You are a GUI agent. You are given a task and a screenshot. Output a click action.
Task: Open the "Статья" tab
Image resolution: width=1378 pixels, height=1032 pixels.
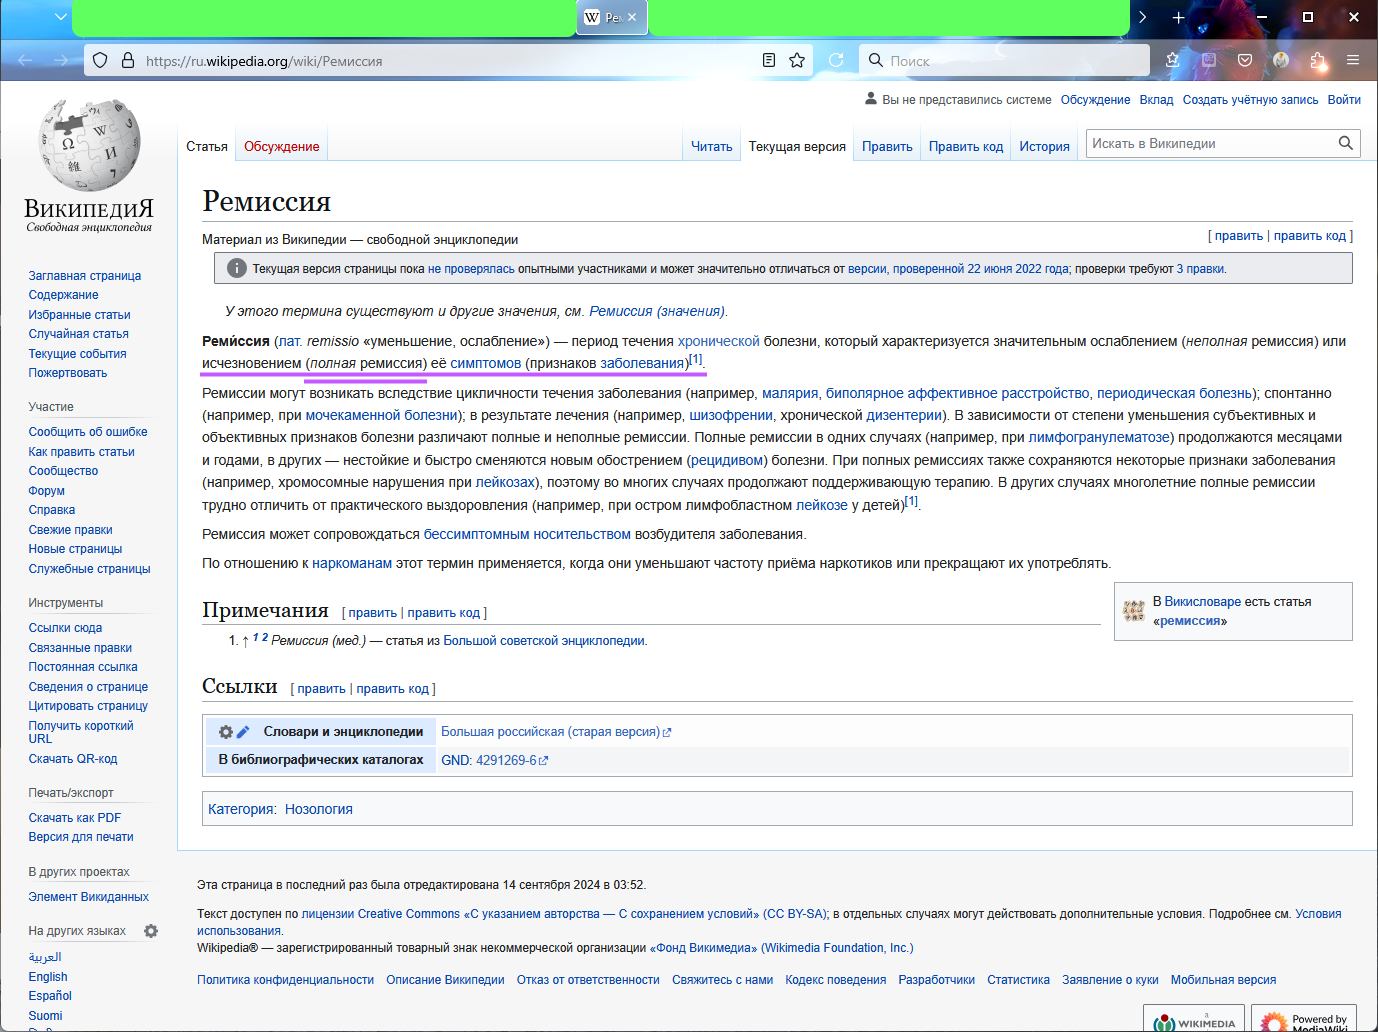pos(207,146)
